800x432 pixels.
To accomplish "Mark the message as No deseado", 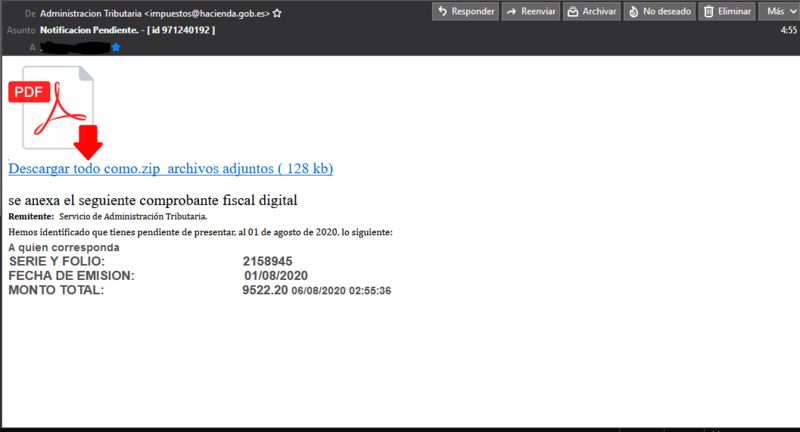I will point(659,12).
